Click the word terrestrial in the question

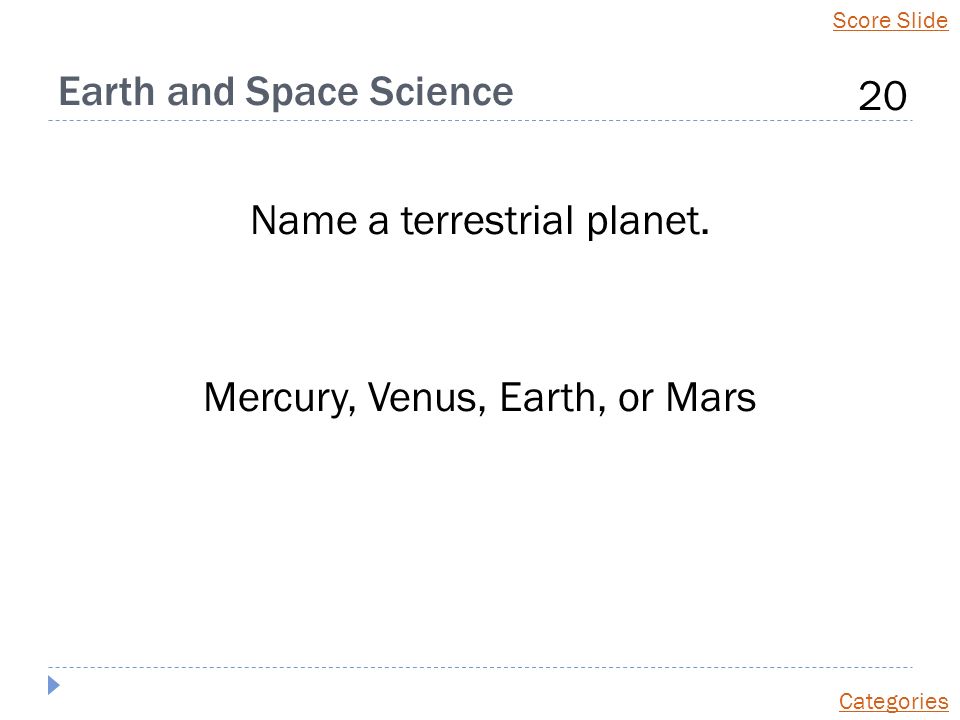coord(487,220)
